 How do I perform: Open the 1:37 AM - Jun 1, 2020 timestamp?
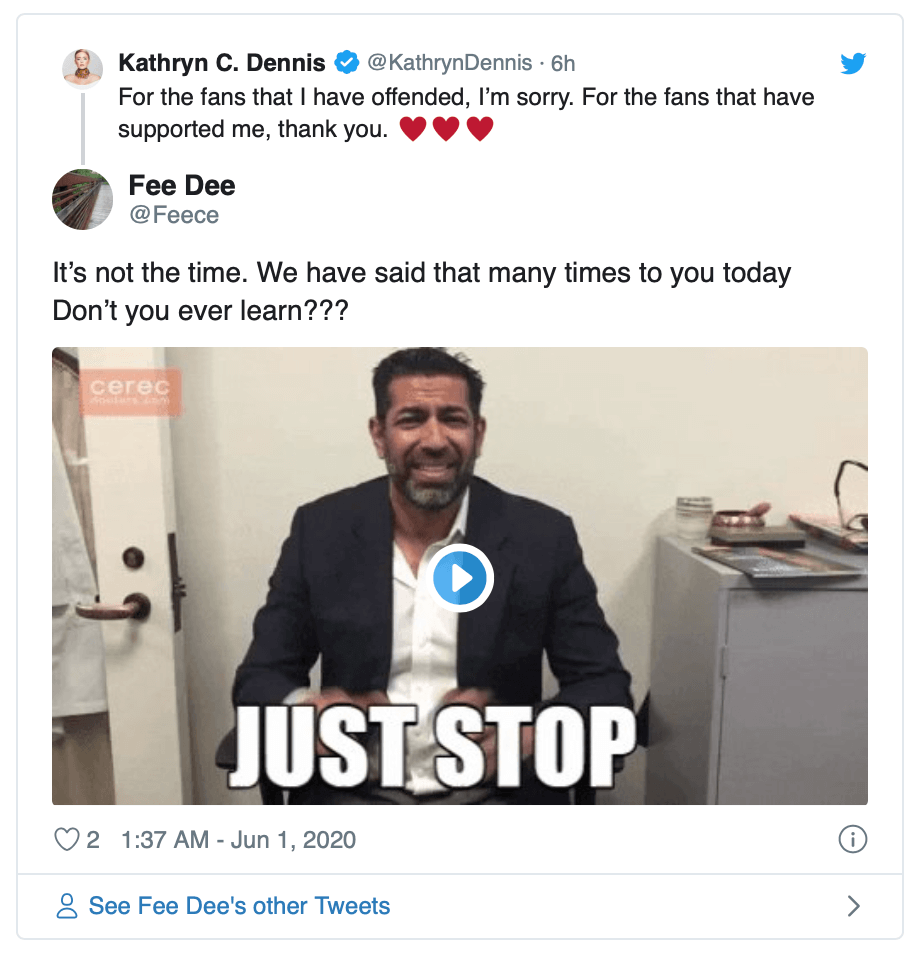point(238,840)
